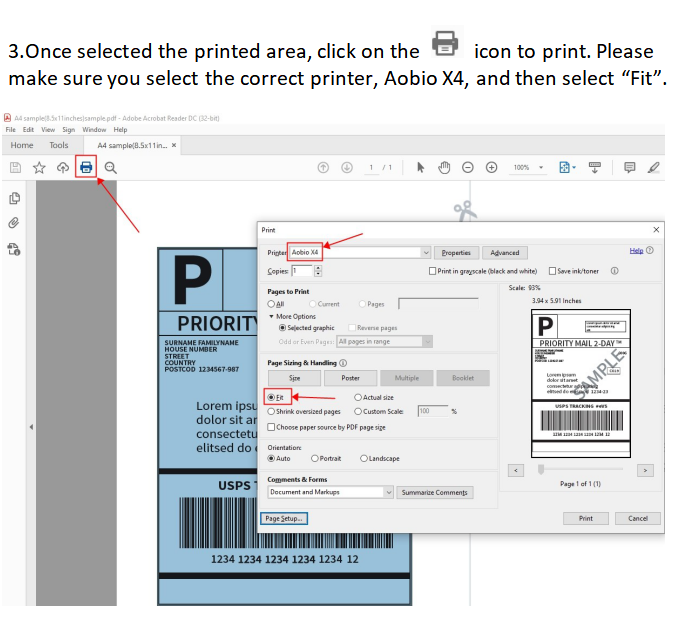Go to previous page arrow icon
The width and height of the screenshot is (685, 631).
(323, 167)
